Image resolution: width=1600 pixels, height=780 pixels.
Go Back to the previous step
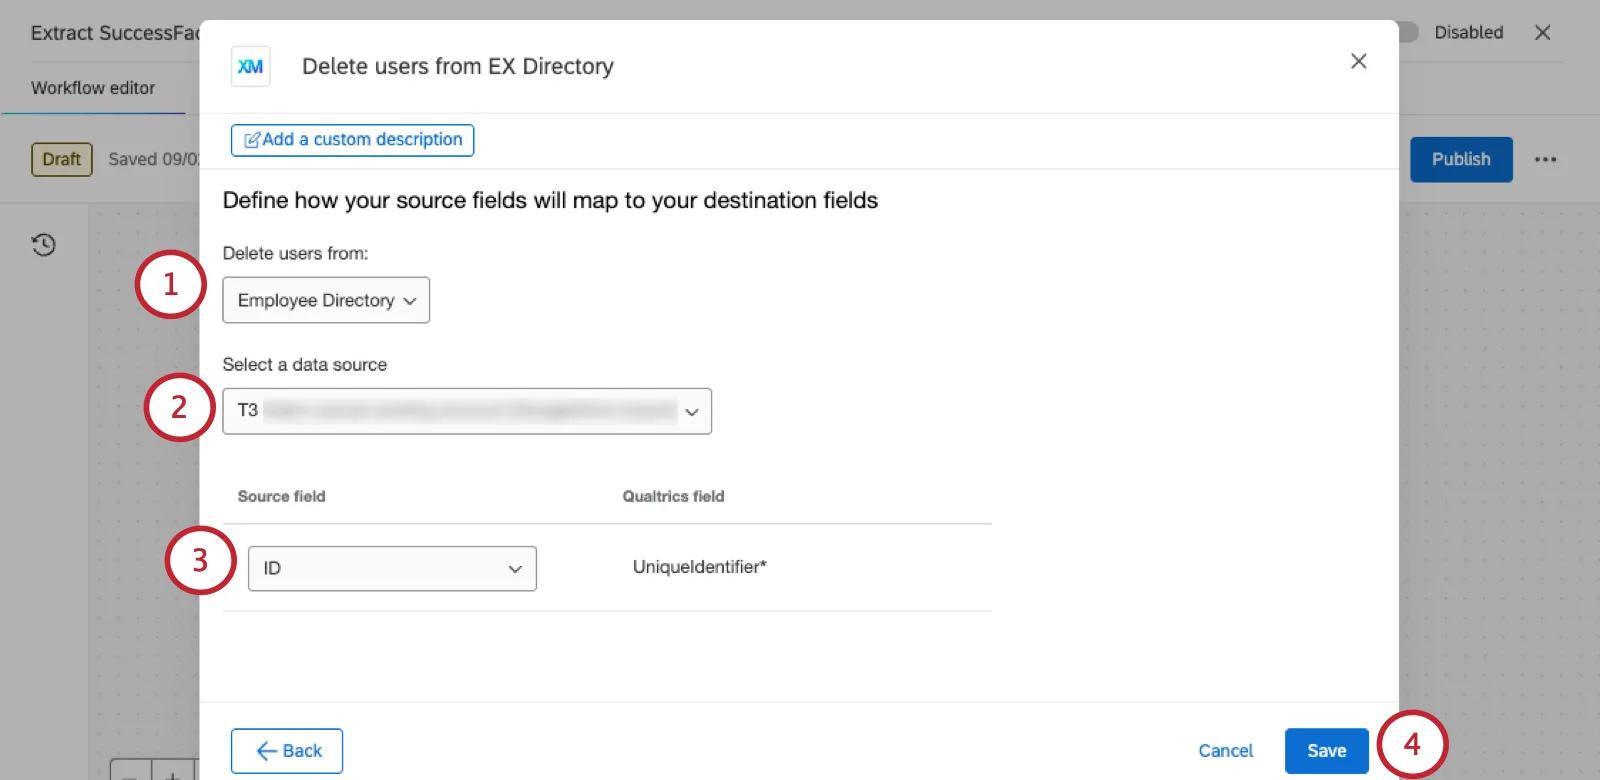point(287,751)
